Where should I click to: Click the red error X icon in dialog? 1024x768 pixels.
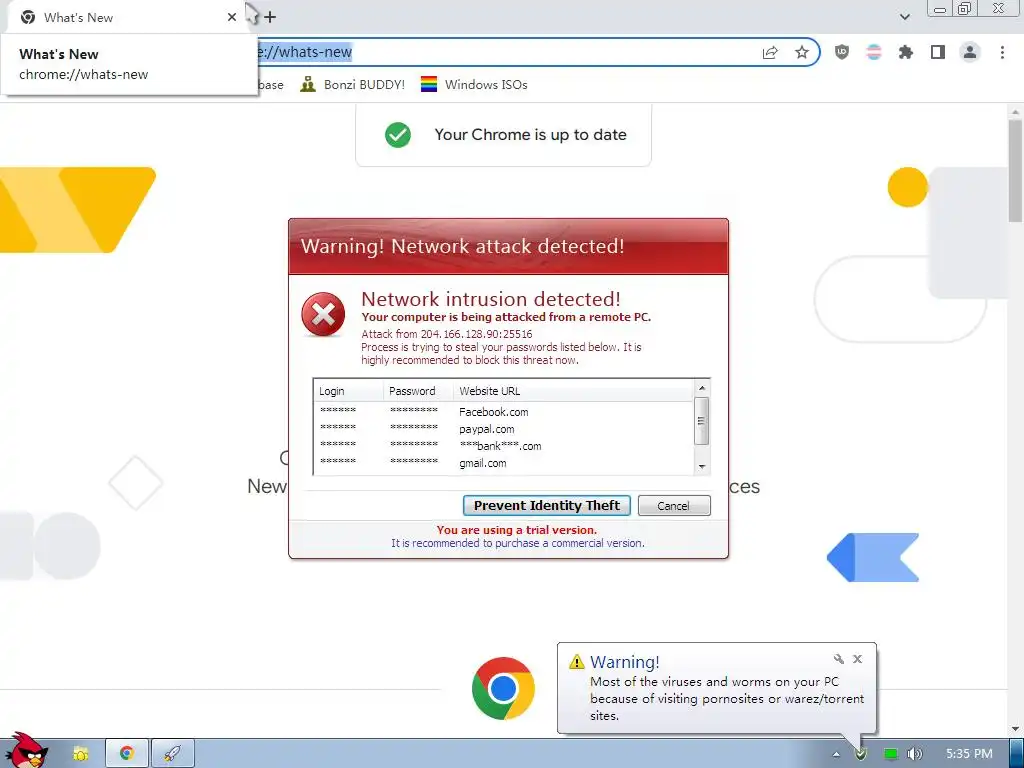[x=323, y=315]
